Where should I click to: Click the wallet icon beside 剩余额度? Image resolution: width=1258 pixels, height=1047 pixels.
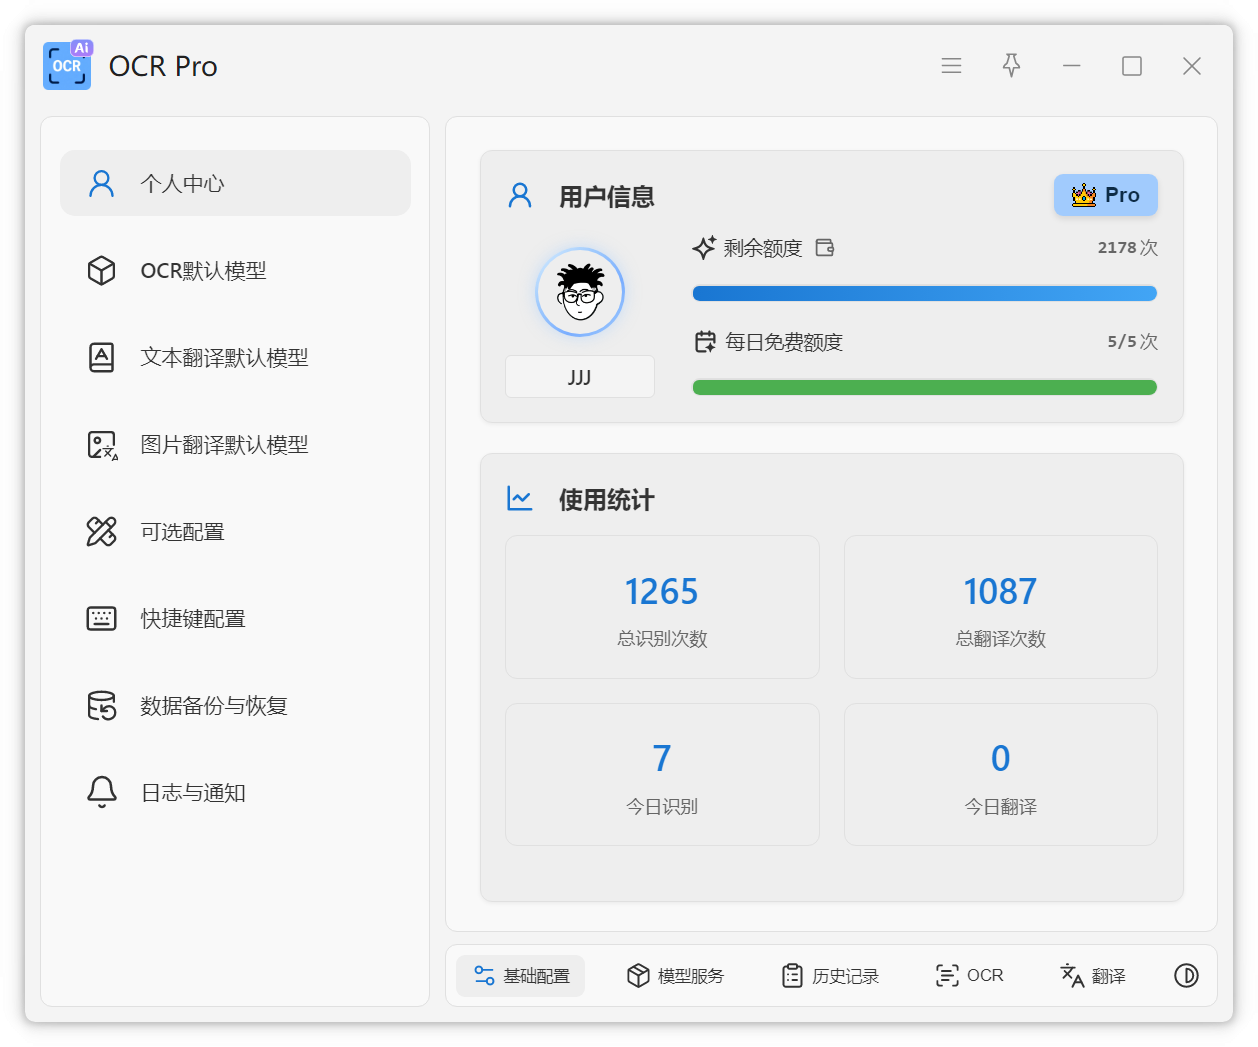click(825, 248)
